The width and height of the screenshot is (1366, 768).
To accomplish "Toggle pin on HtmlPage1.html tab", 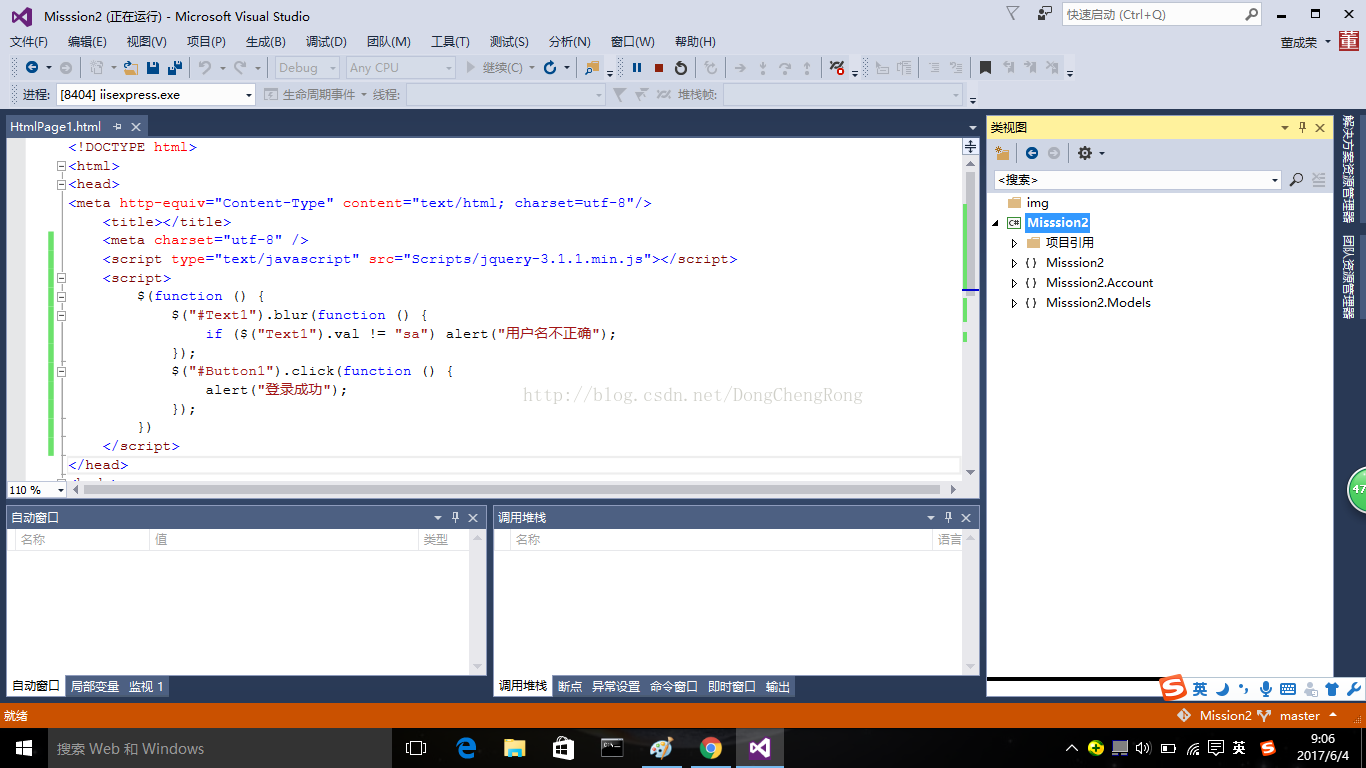I will tap(117, 127).
